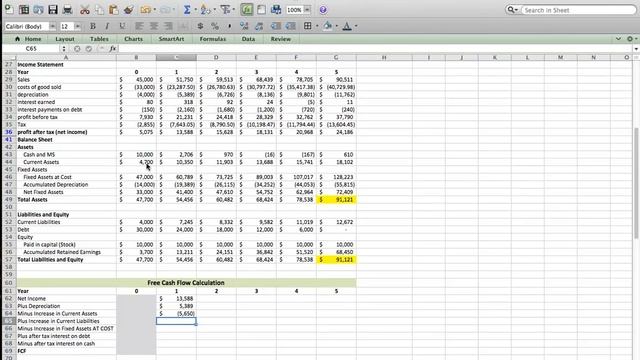The height and width of the screenshot is (360, 640).
Task: Toggle underline formatting
Action: click(122, 26)
